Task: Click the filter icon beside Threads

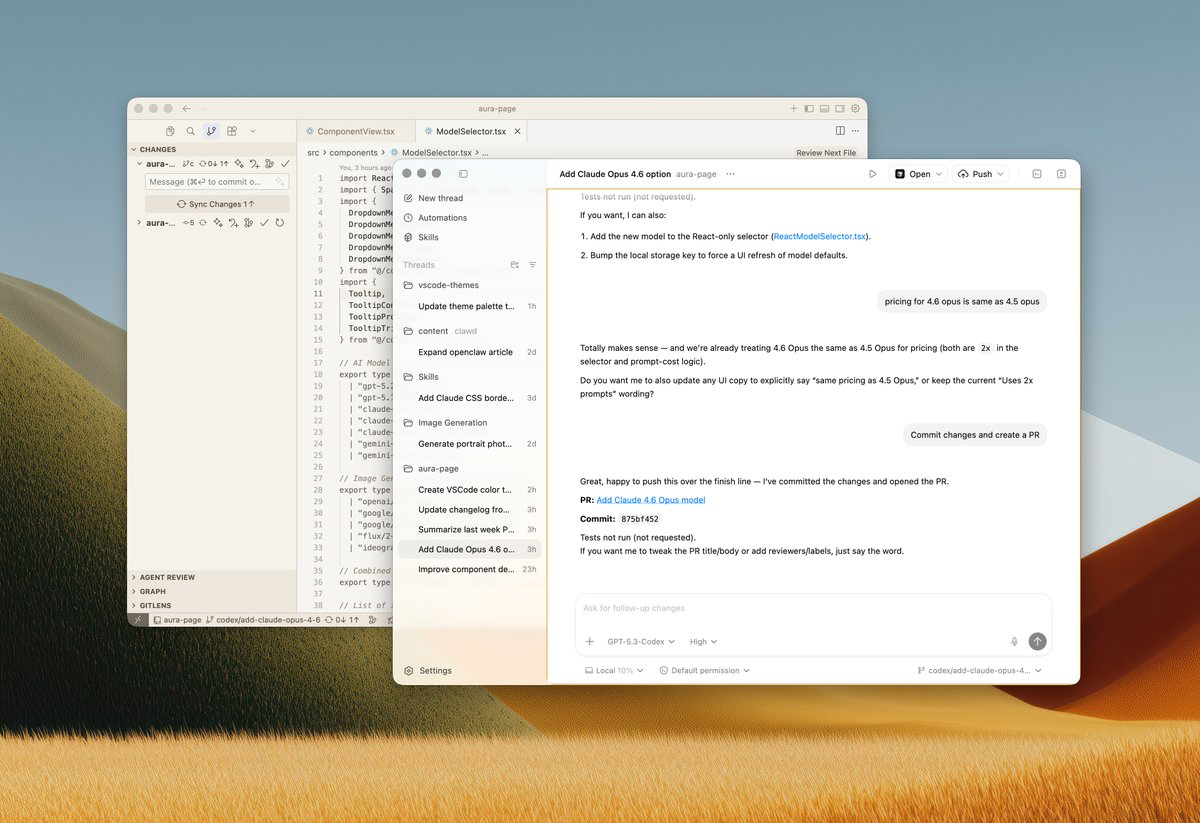Action: [533, 265]
